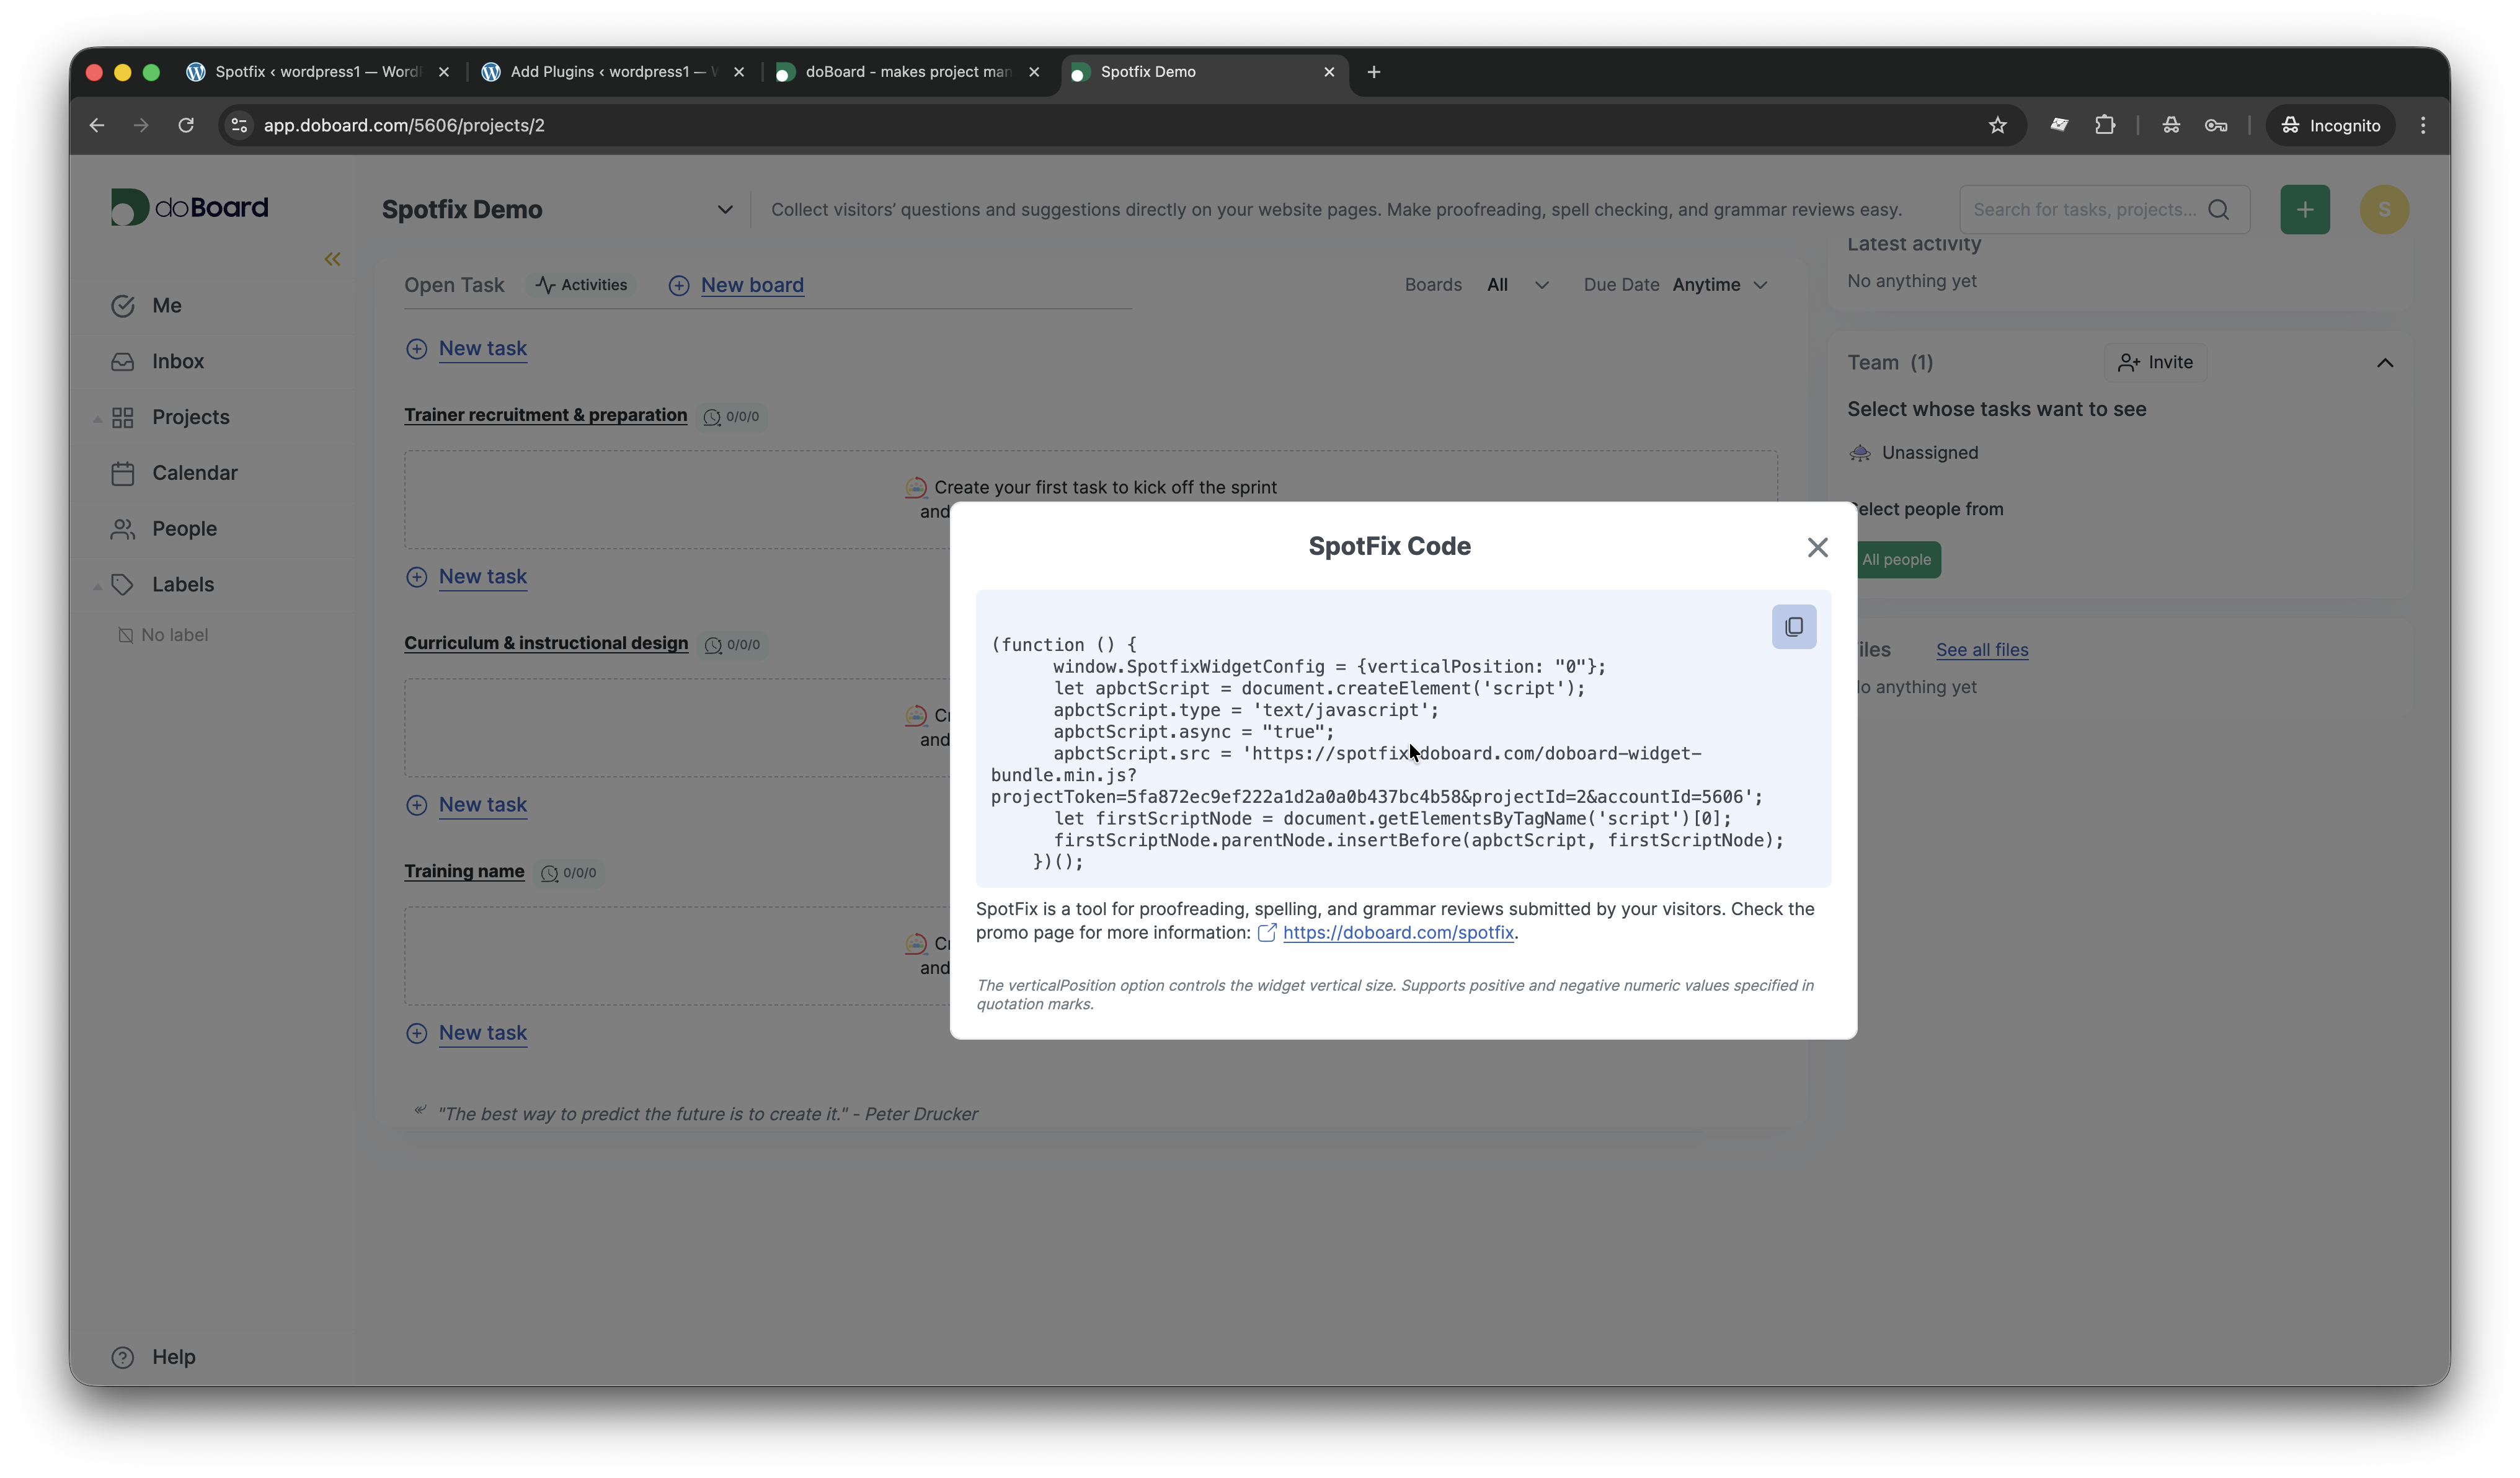Select the Calendar icon in the sidebar
Screen dimensions: 2520x1478
pos(123,472)
